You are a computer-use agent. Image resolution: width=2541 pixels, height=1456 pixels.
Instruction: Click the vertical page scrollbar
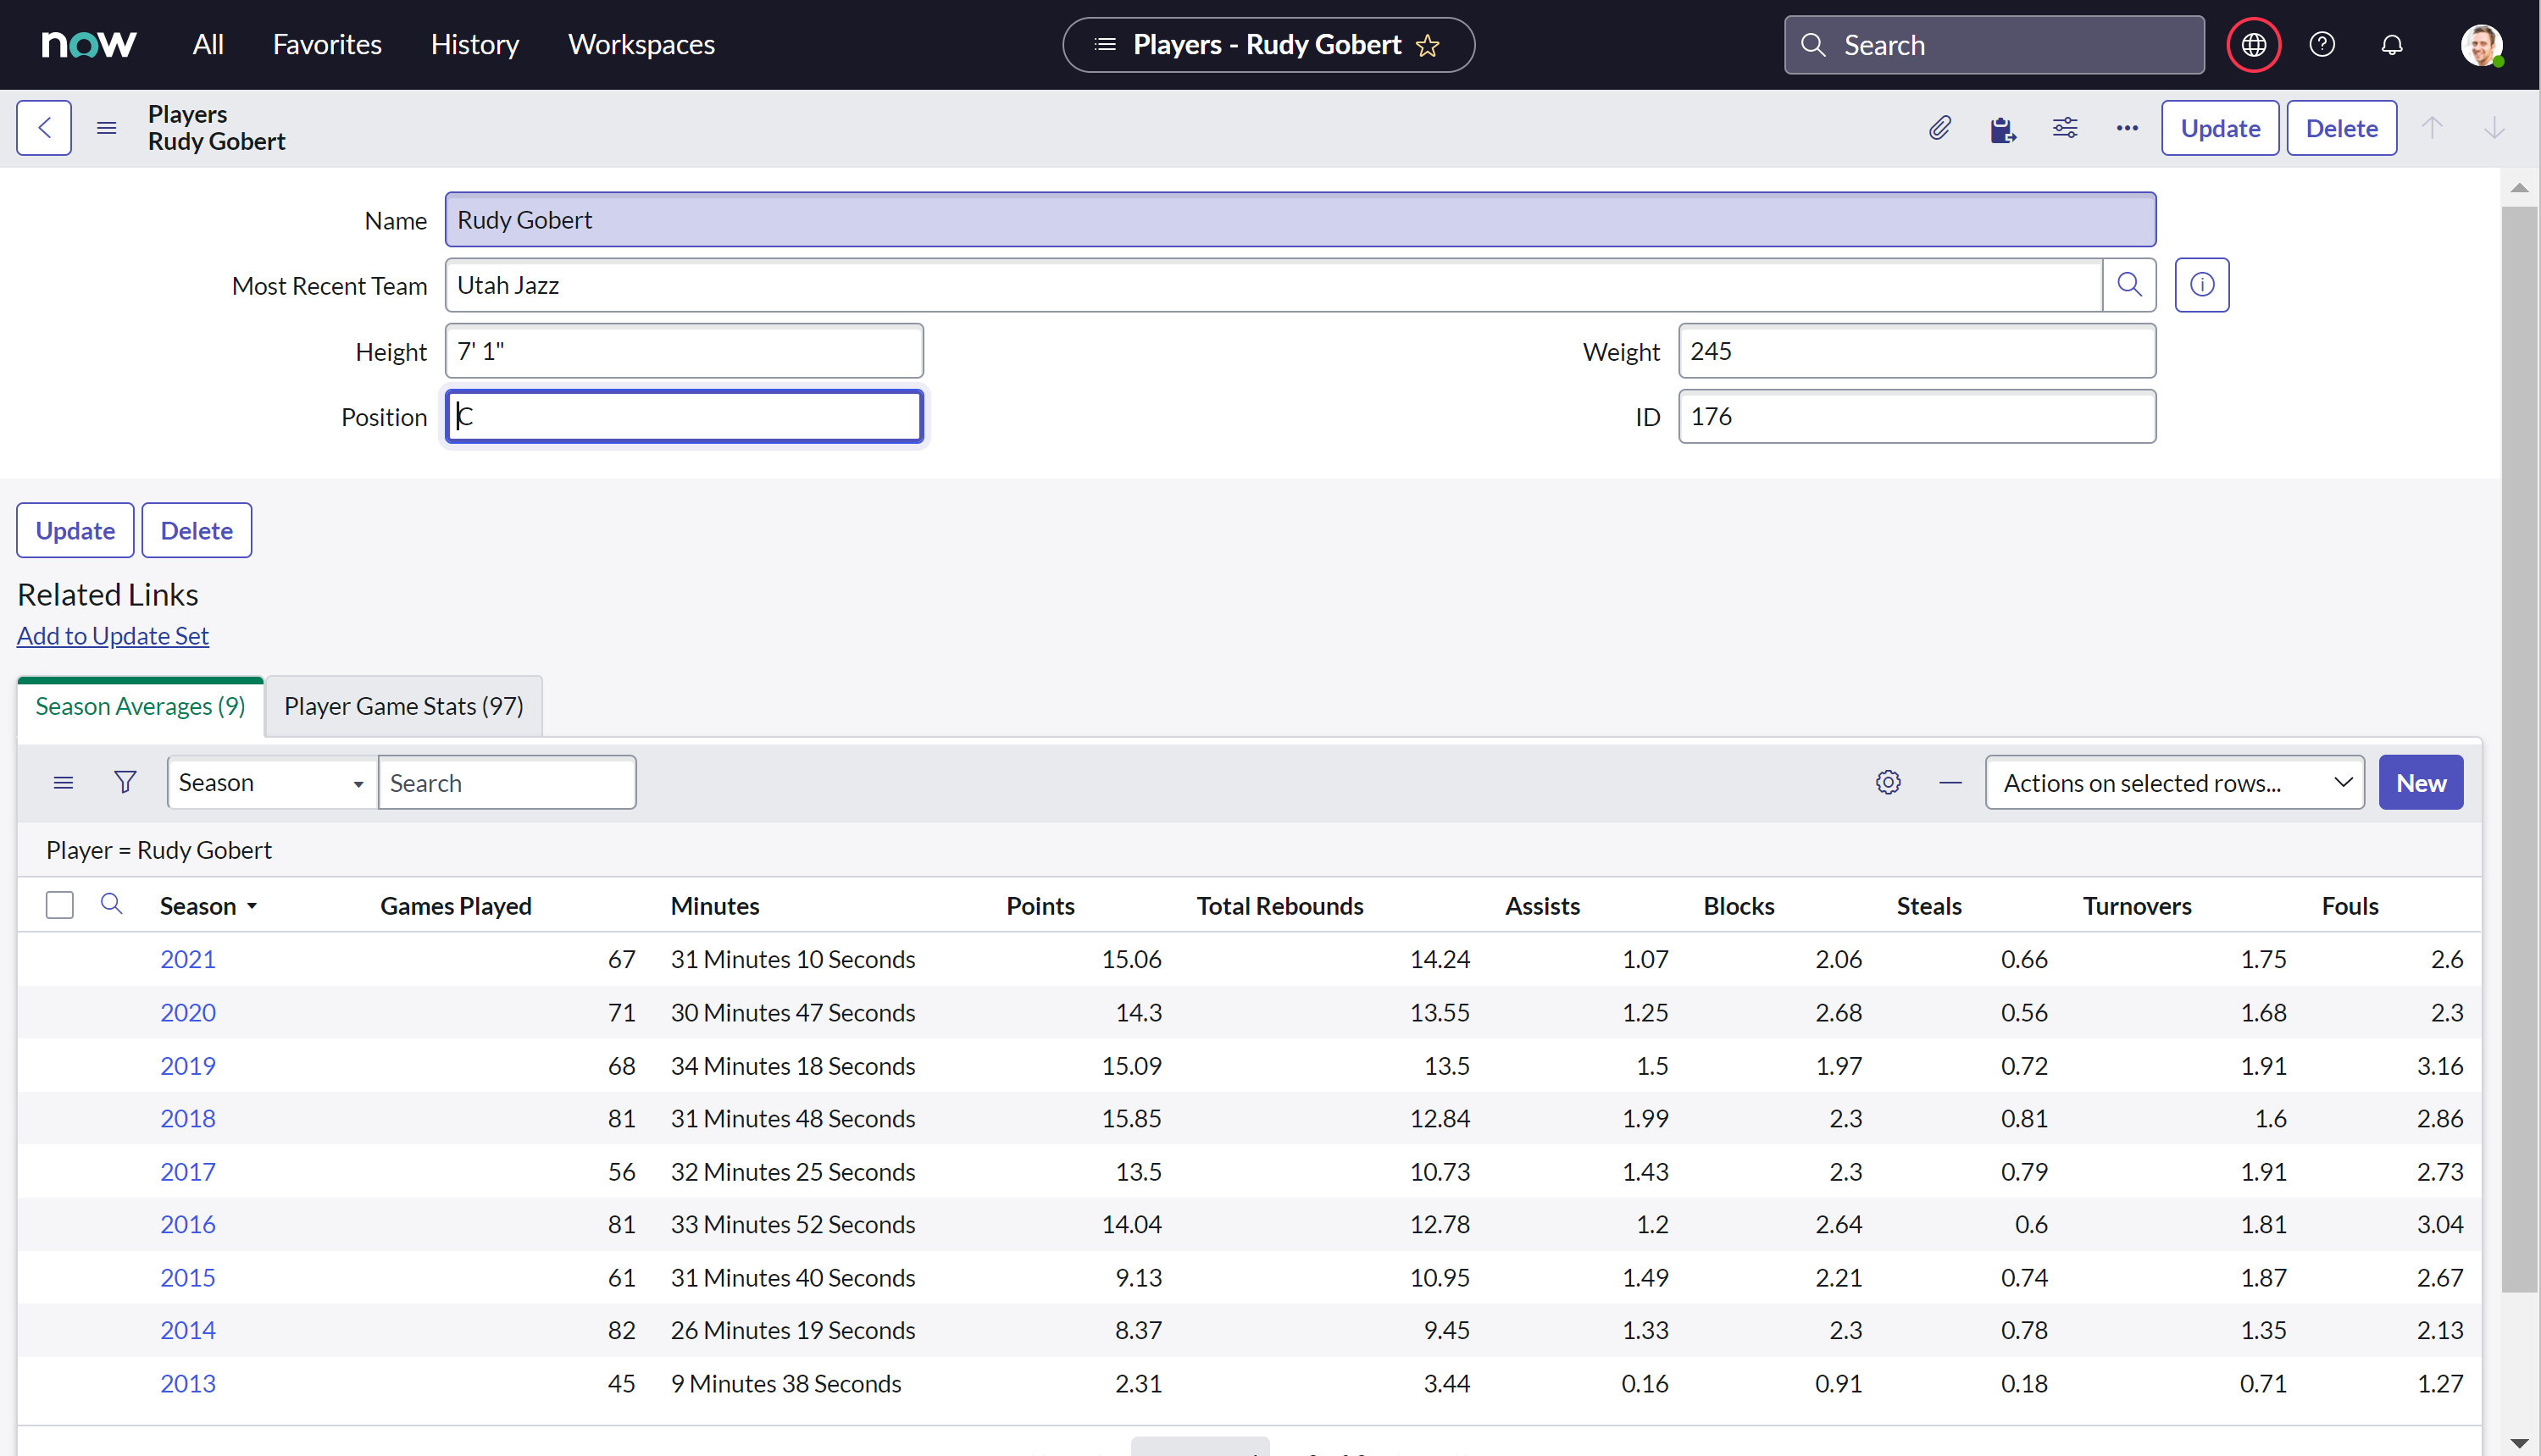(x=2519, y=750)
